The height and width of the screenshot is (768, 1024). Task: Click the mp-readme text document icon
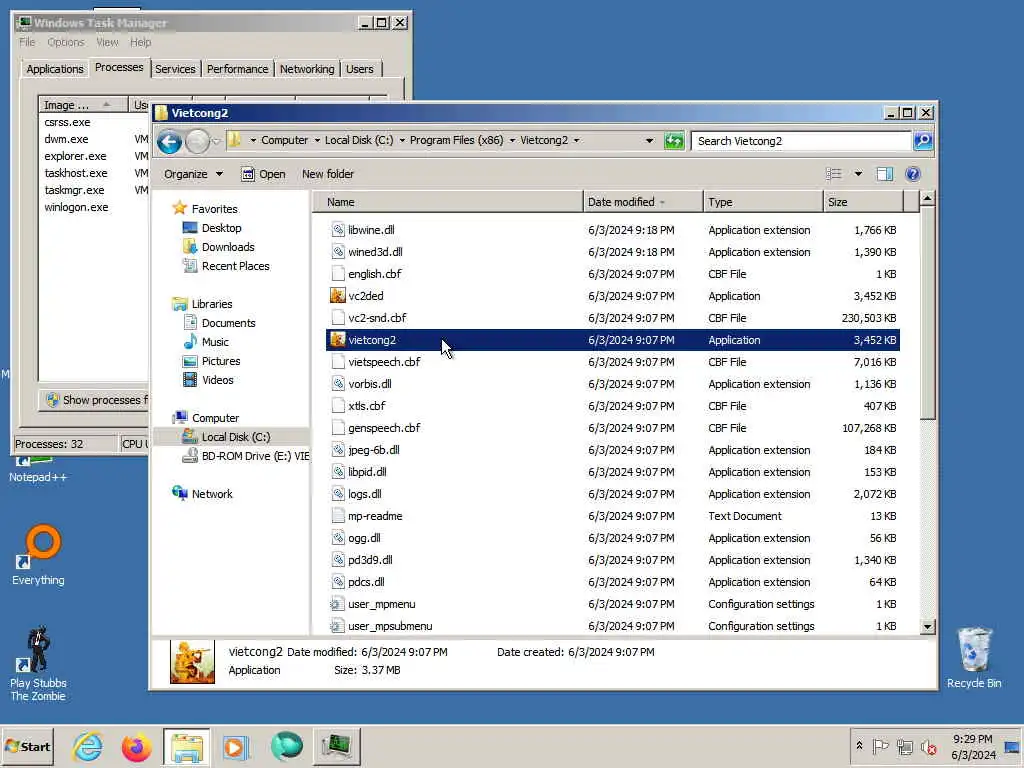[337, 516]
